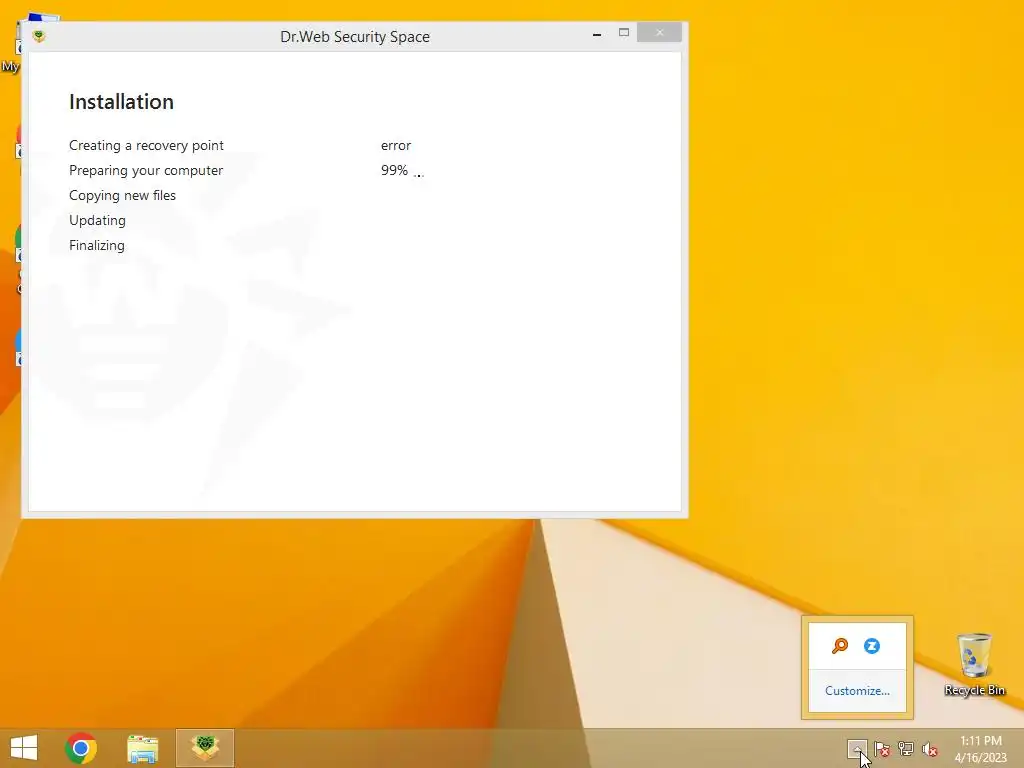1024x768 pixels.
Task: Click the Installation heading
Action: click(x=121, y=102)
